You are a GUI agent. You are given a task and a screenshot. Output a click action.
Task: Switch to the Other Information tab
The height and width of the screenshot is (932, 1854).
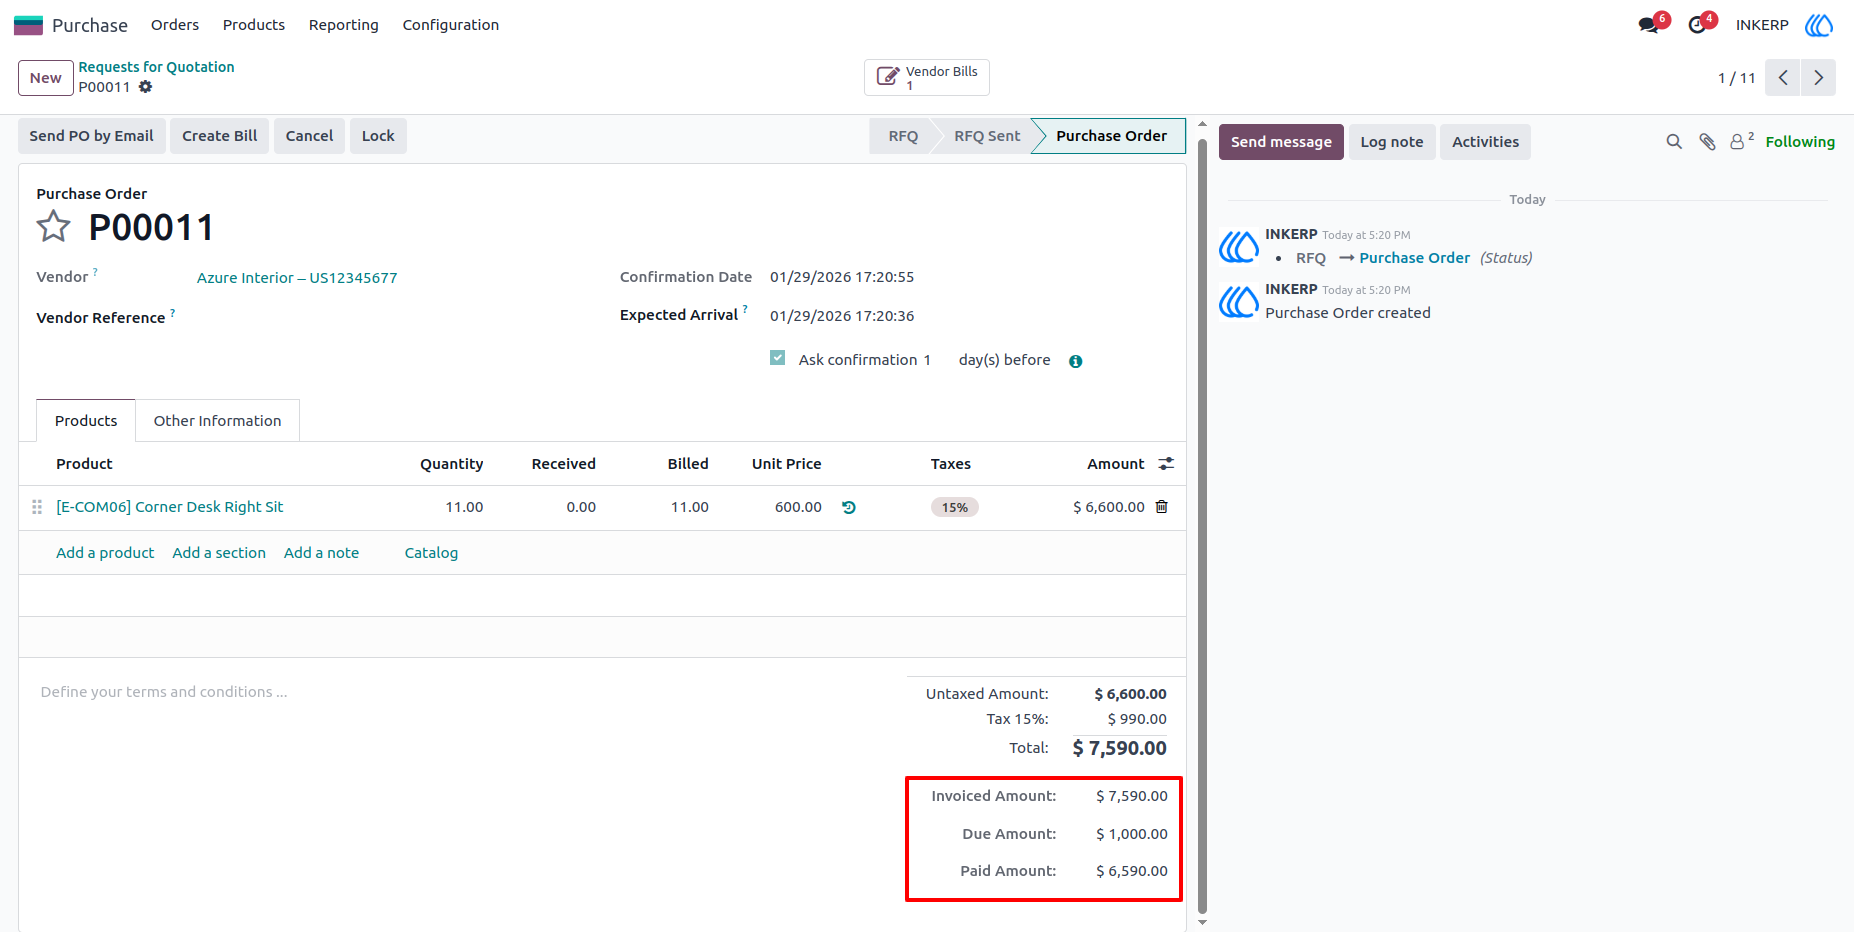coord(218,421)
